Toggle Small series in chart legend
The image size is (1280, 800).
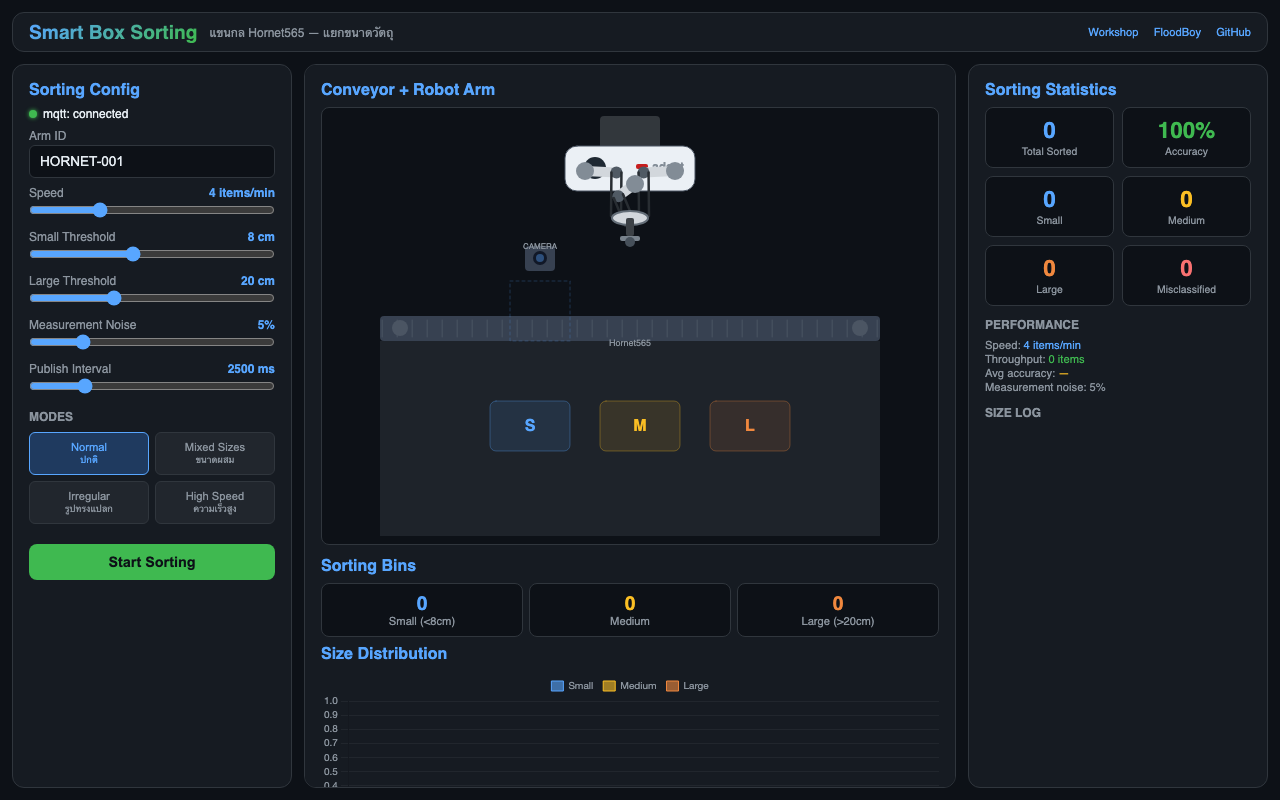tap(572, 686)
